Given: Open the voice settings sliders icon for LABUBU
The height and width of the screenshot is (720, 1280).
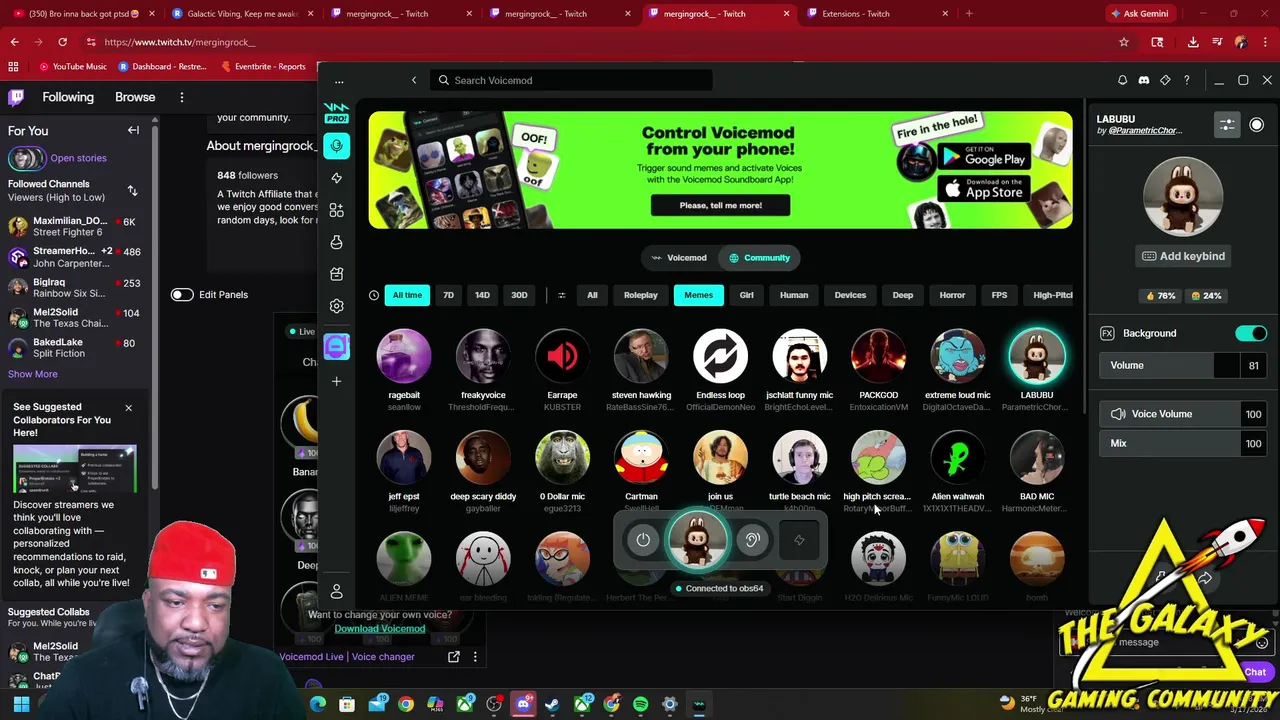Looking at the screenshot, I should (1227, 125).
